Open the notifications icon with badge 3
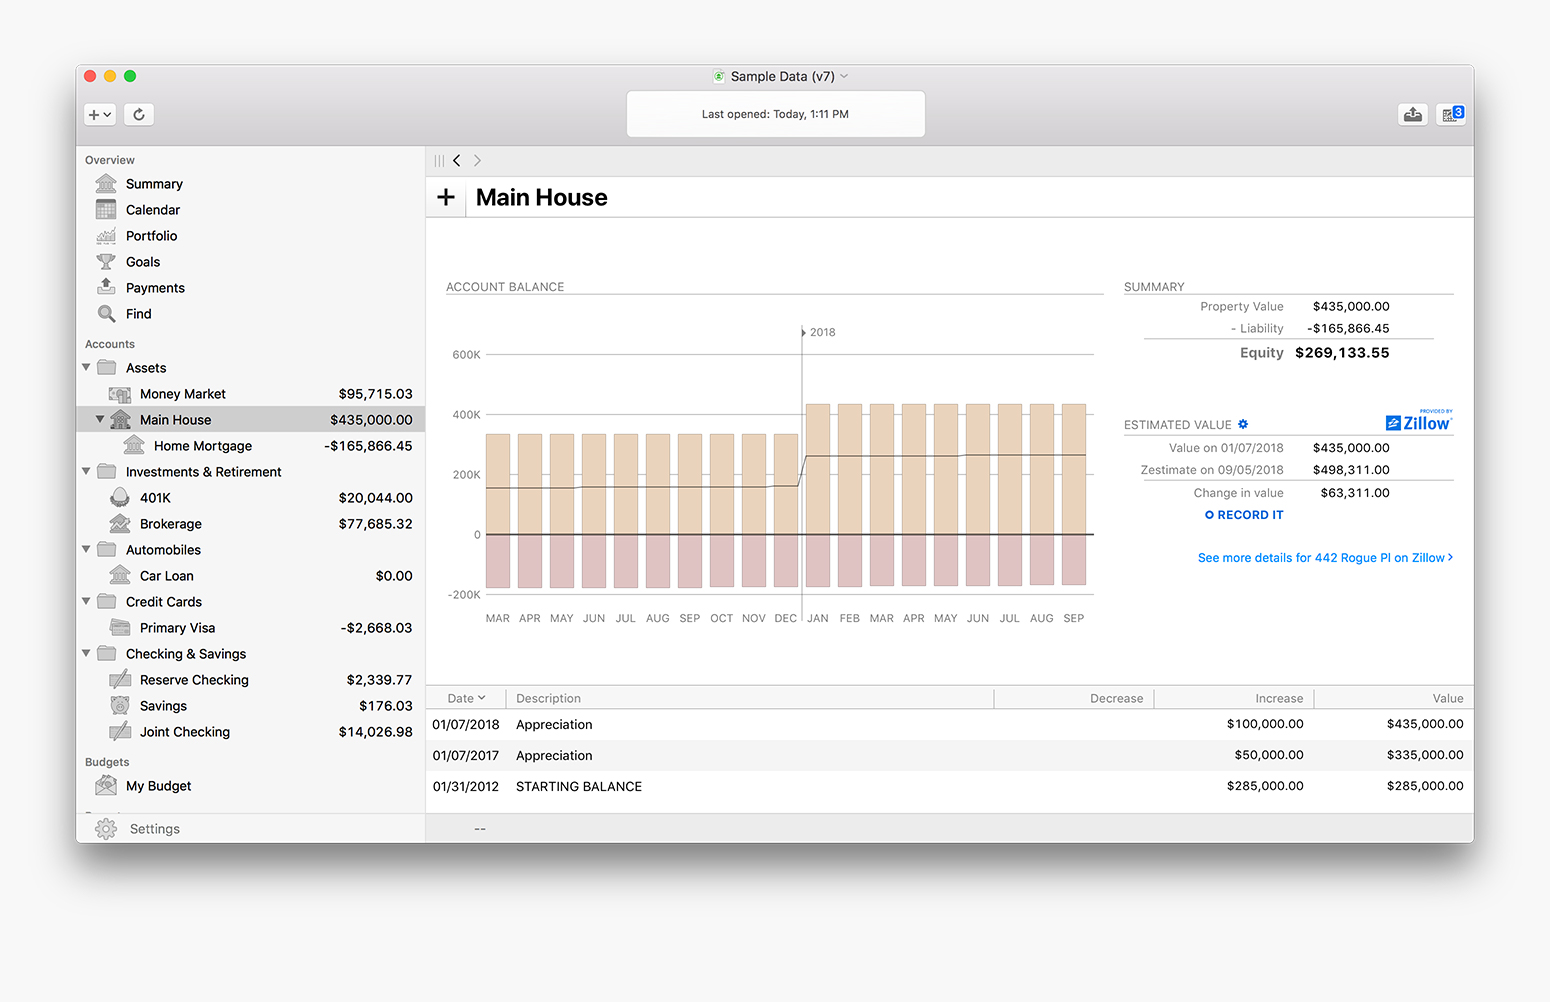This screenshot has width=1550, height=1002. [1452, 114]
